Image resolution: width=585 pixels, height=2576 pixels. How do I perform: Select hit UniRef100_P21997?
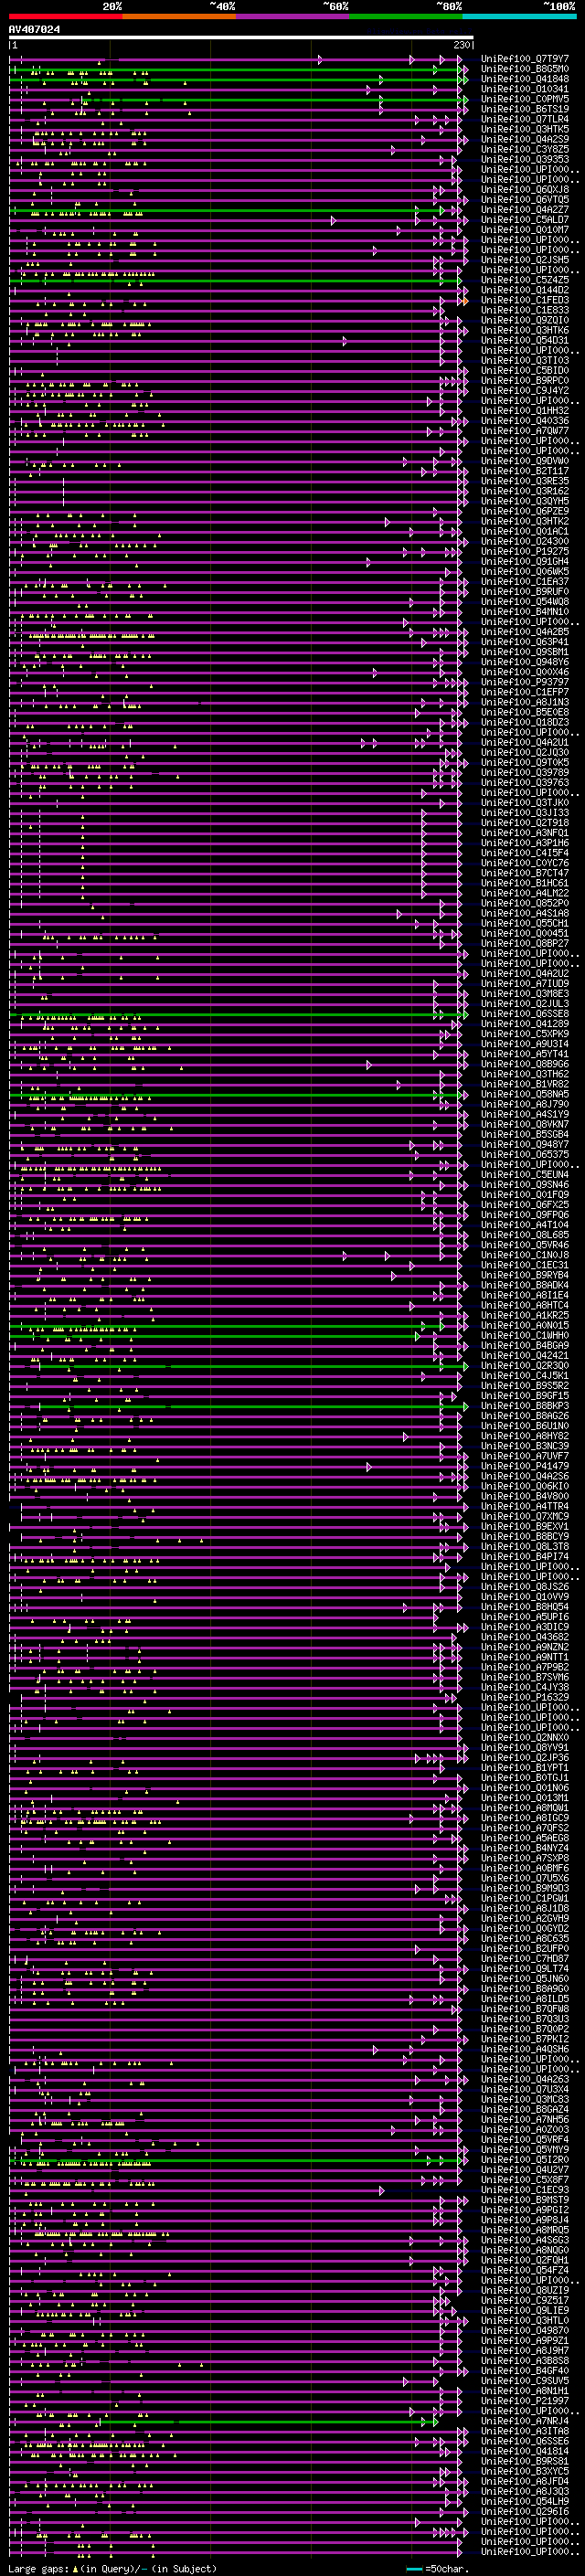tap(525, 2401)
